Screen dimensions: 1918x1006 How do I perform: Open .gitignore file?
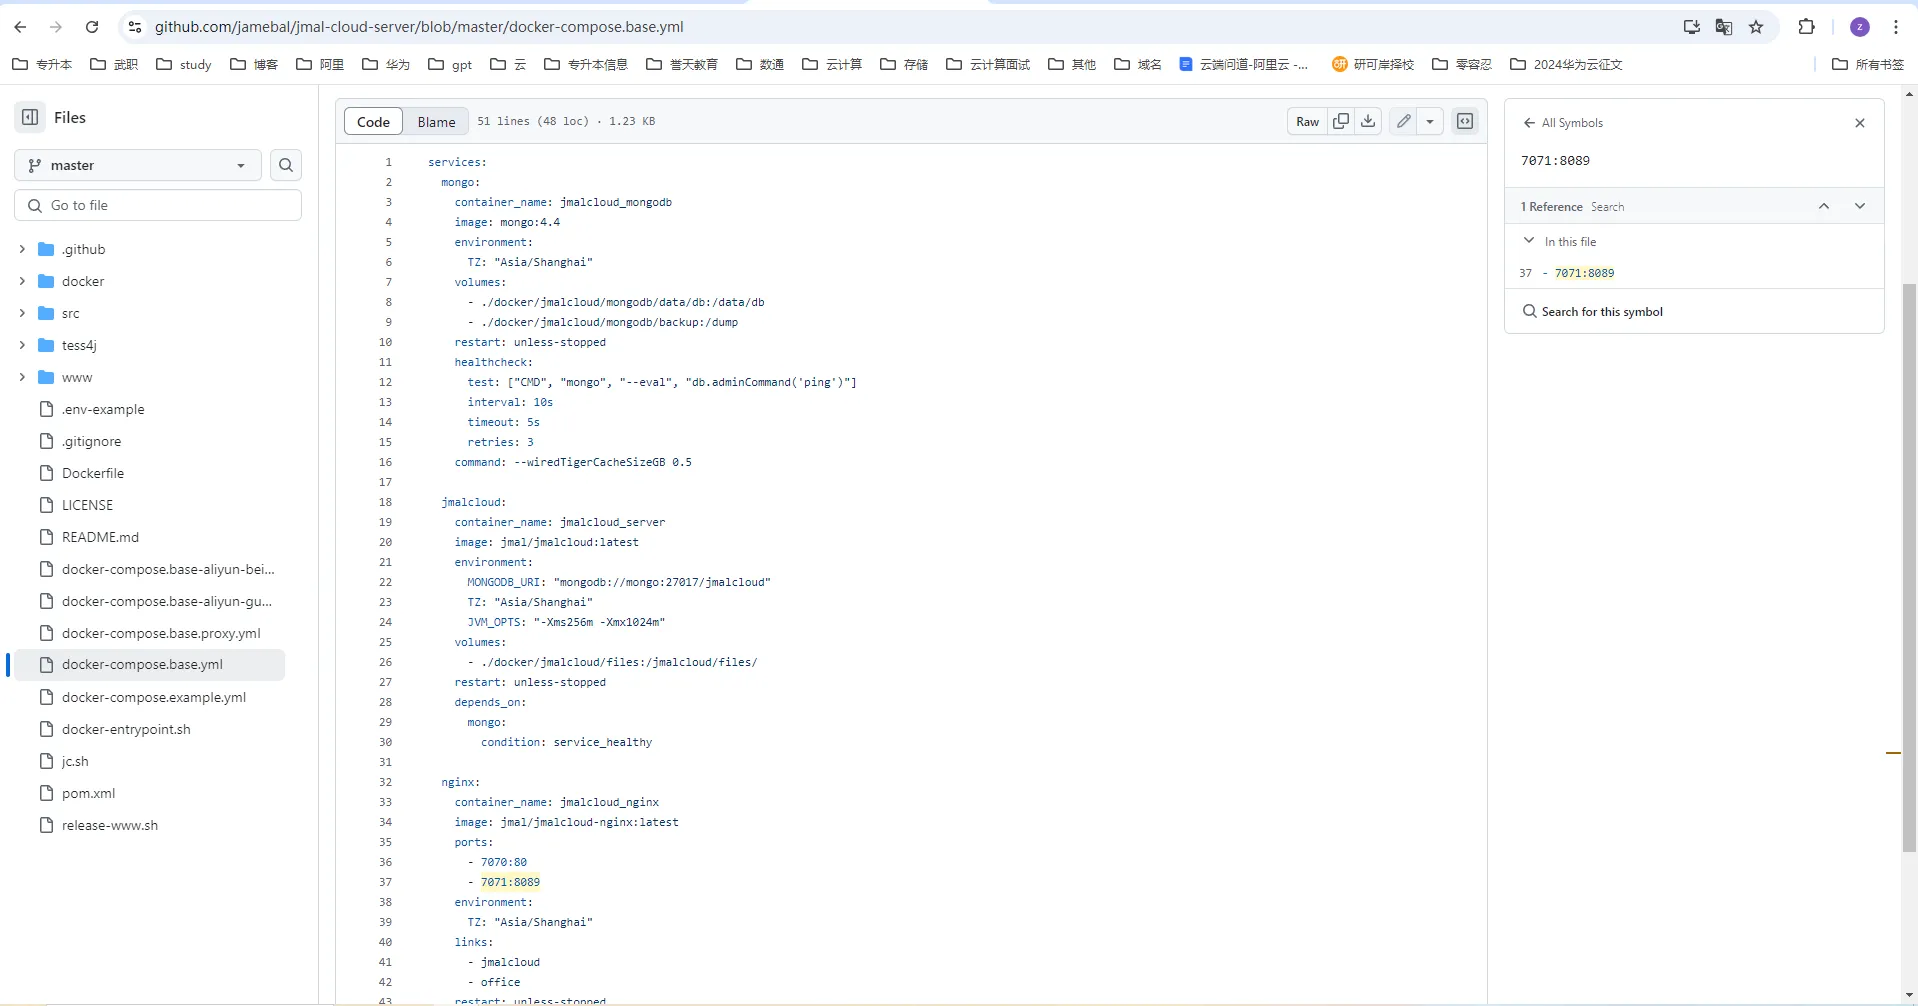(91, 441)
